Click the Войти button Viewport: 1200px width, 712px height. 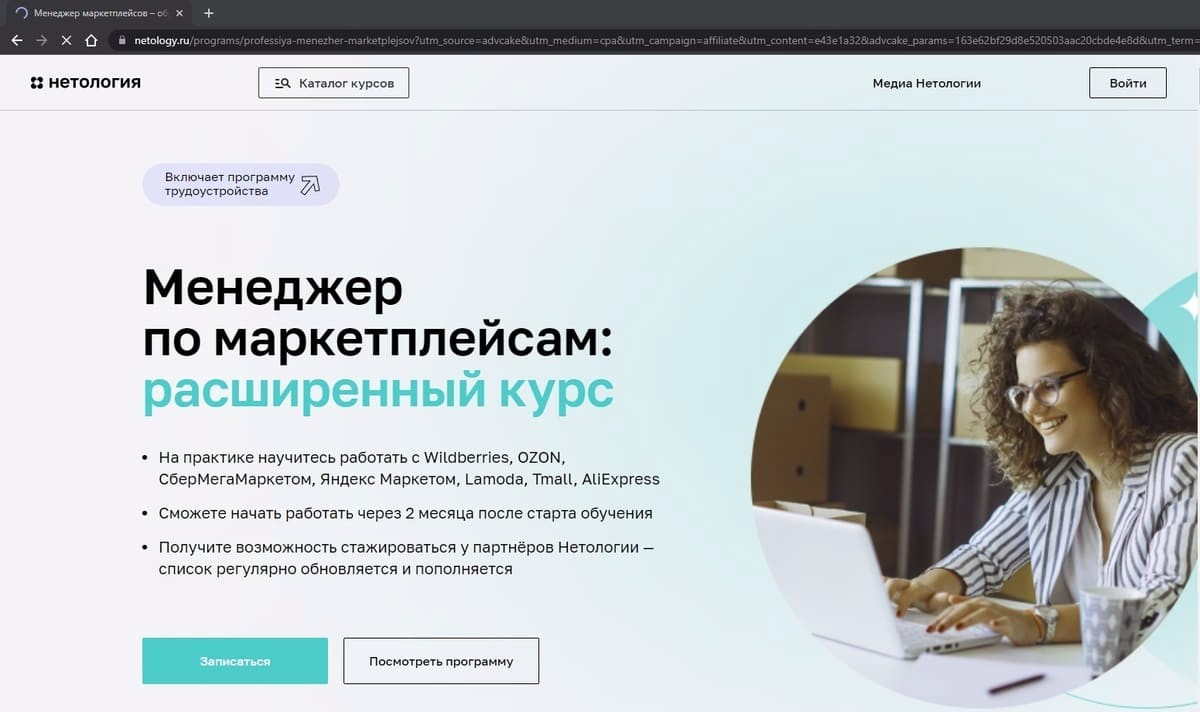pyautogui.click(x=1127, y=83)
